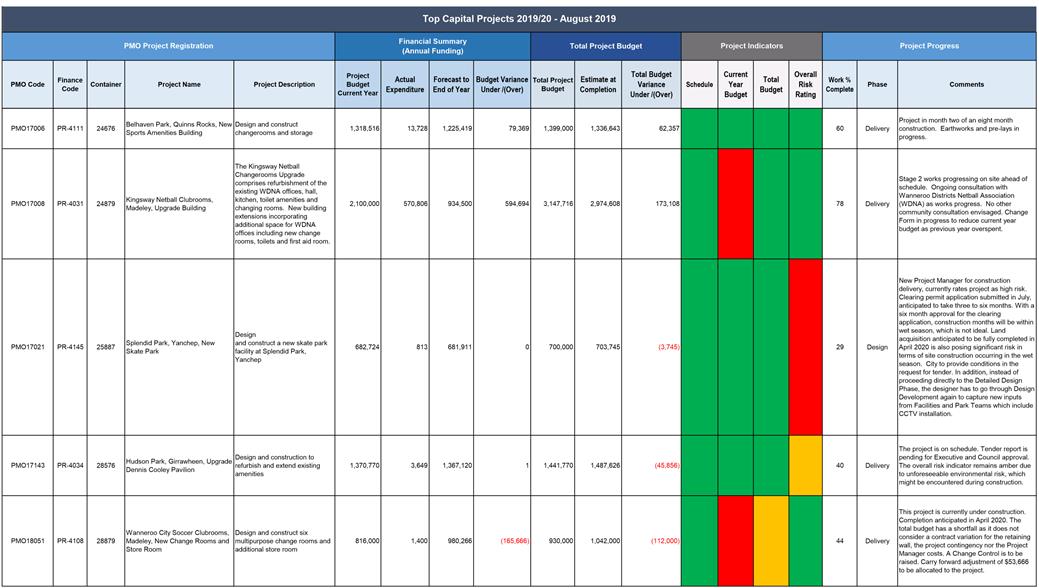Select the 'PMO Project Registration' group header
Screen dimensions: 1039x588
[168, 46]
